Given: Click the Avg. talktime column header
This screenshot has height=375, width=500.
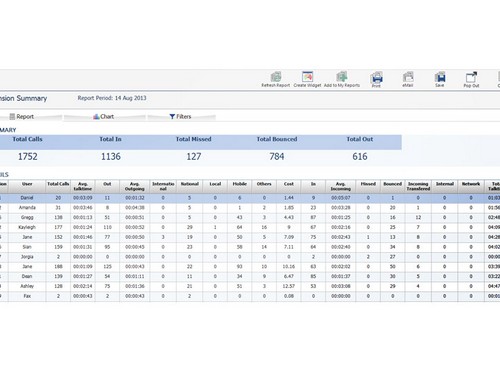Looking at the screenshot, I should (83, 186).
